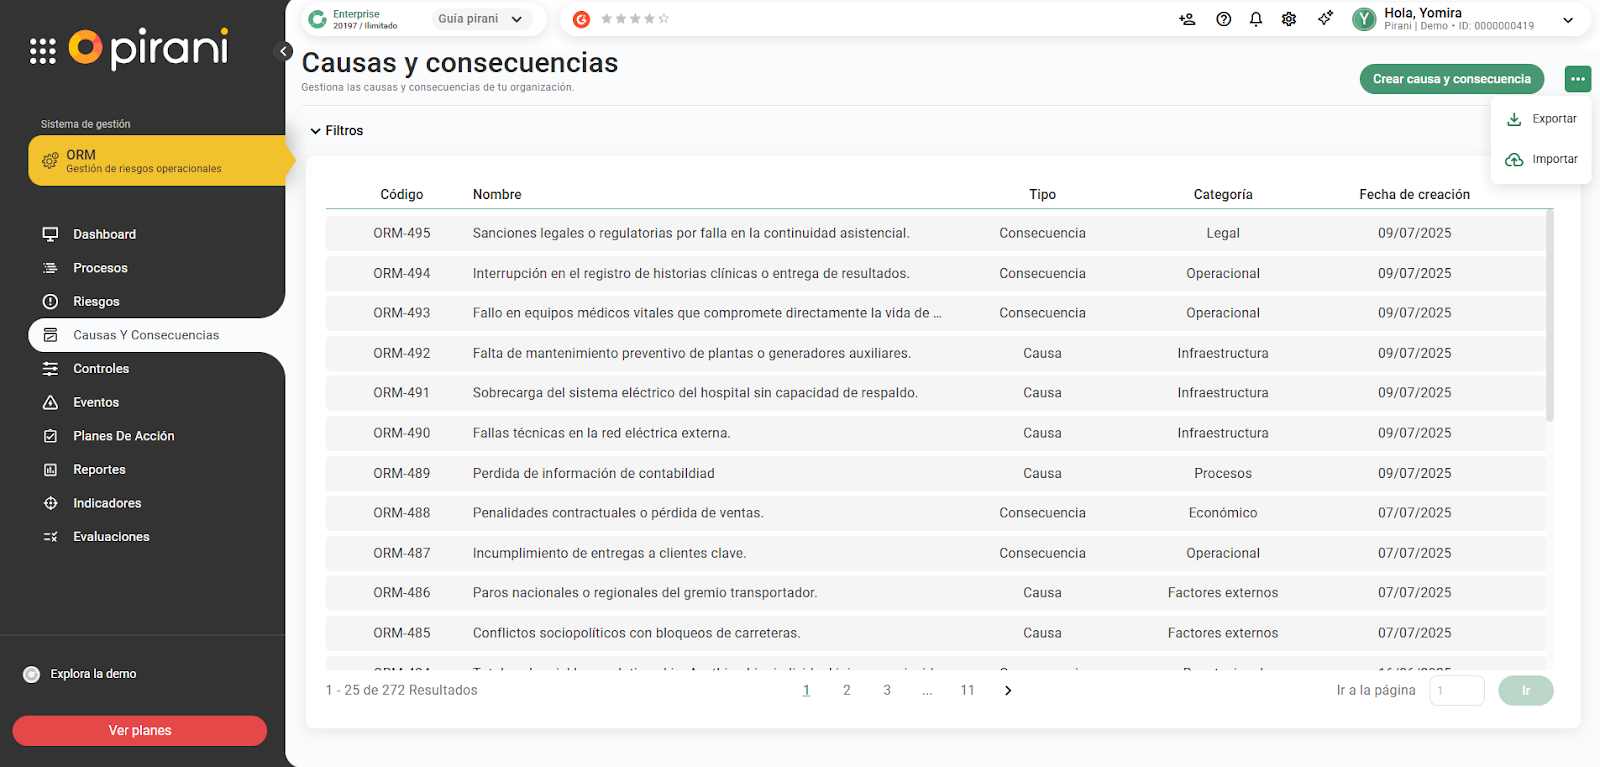Click the Causas Y Consecuencias sidebar icon
1600x767 pixels.
click(x=50, y=335)
